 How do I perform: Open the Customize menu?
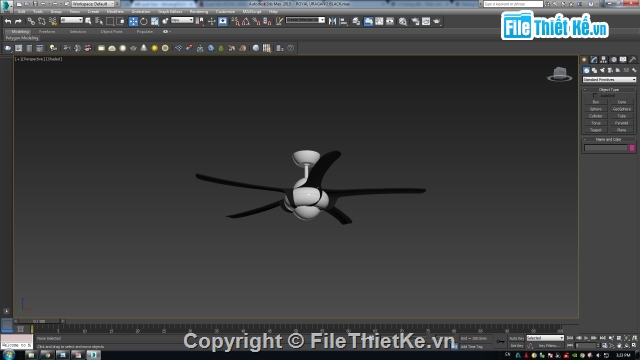(225, 11)
